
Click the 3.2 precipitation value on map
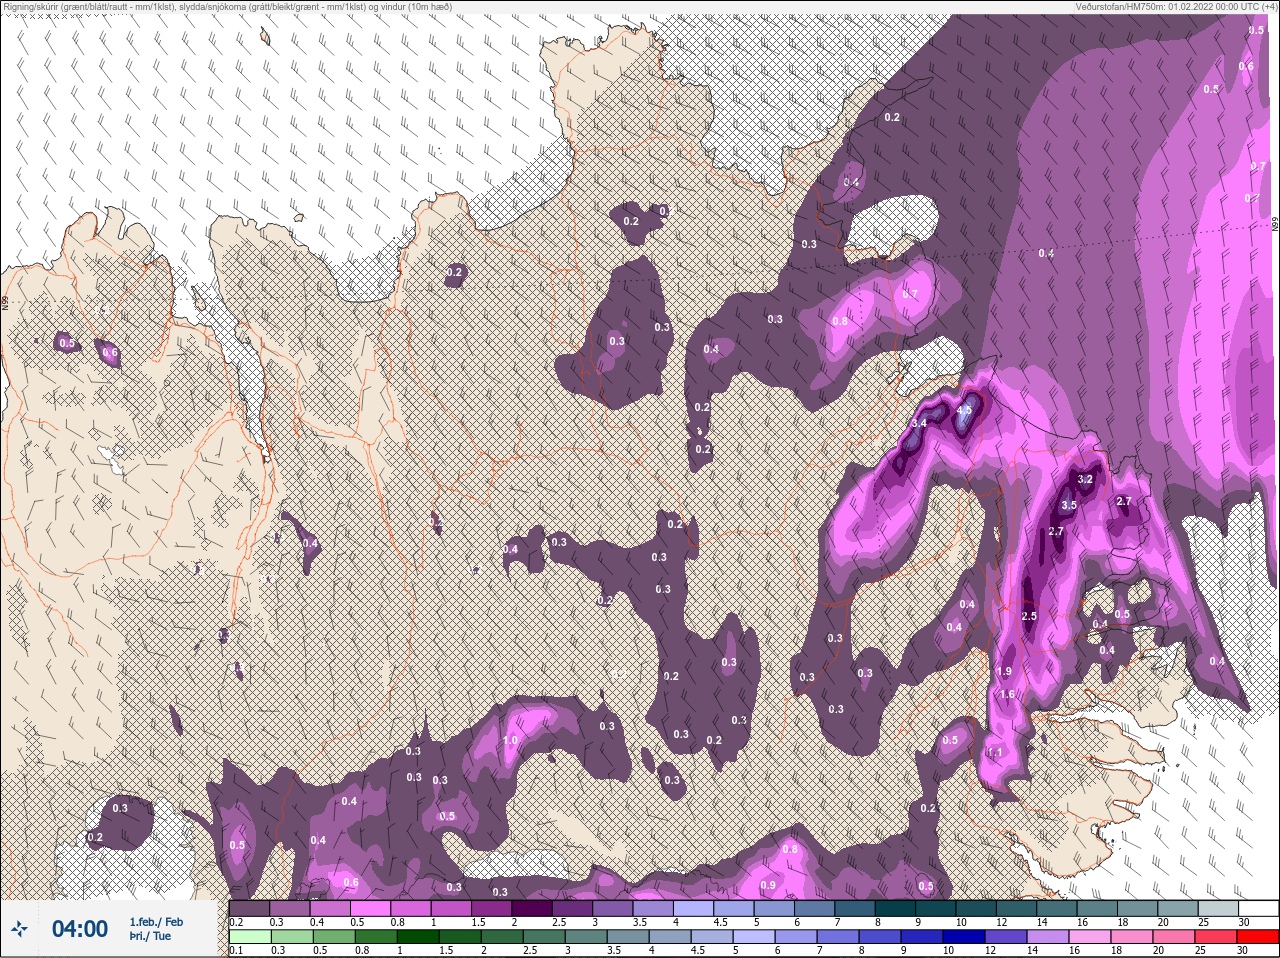pyautogui.click(x=1085, y=480)
